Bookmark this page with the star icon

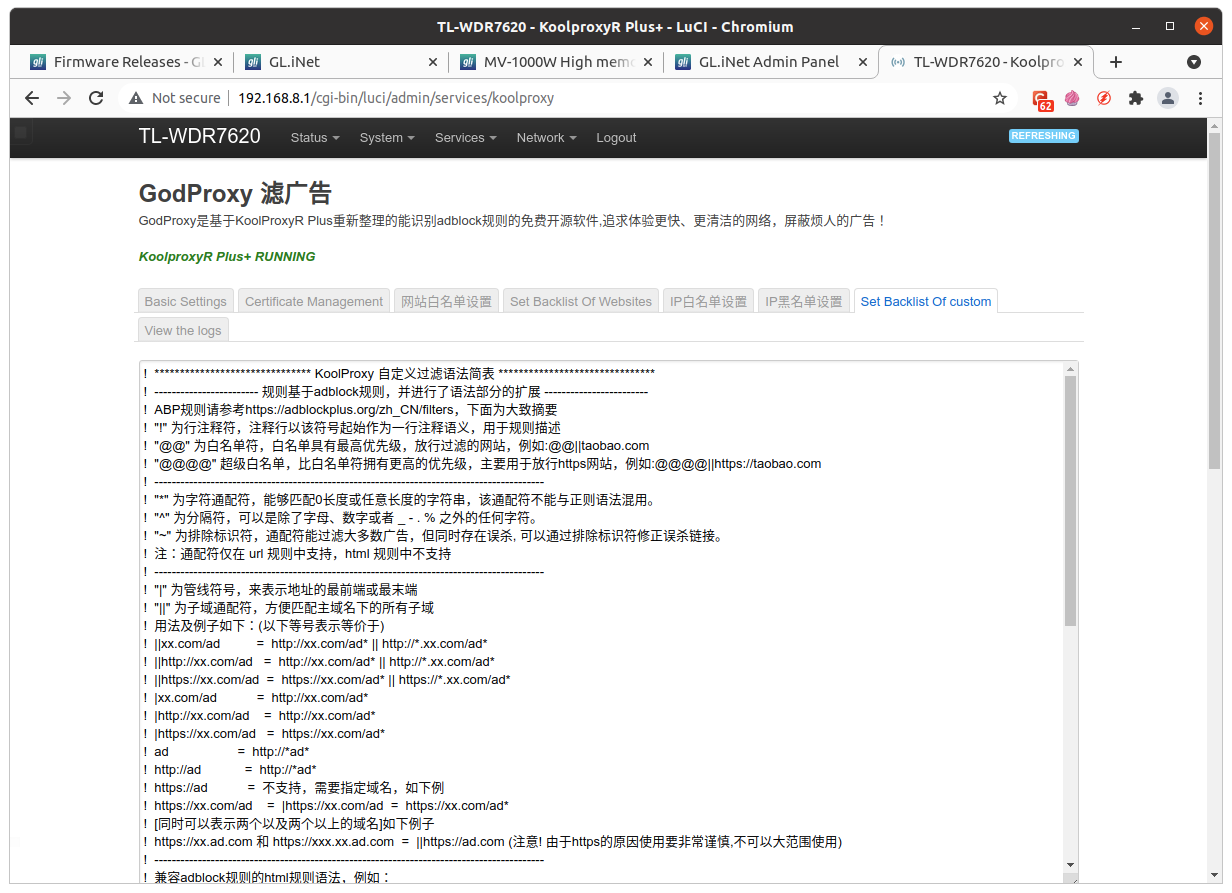click(x=999, y=98)
